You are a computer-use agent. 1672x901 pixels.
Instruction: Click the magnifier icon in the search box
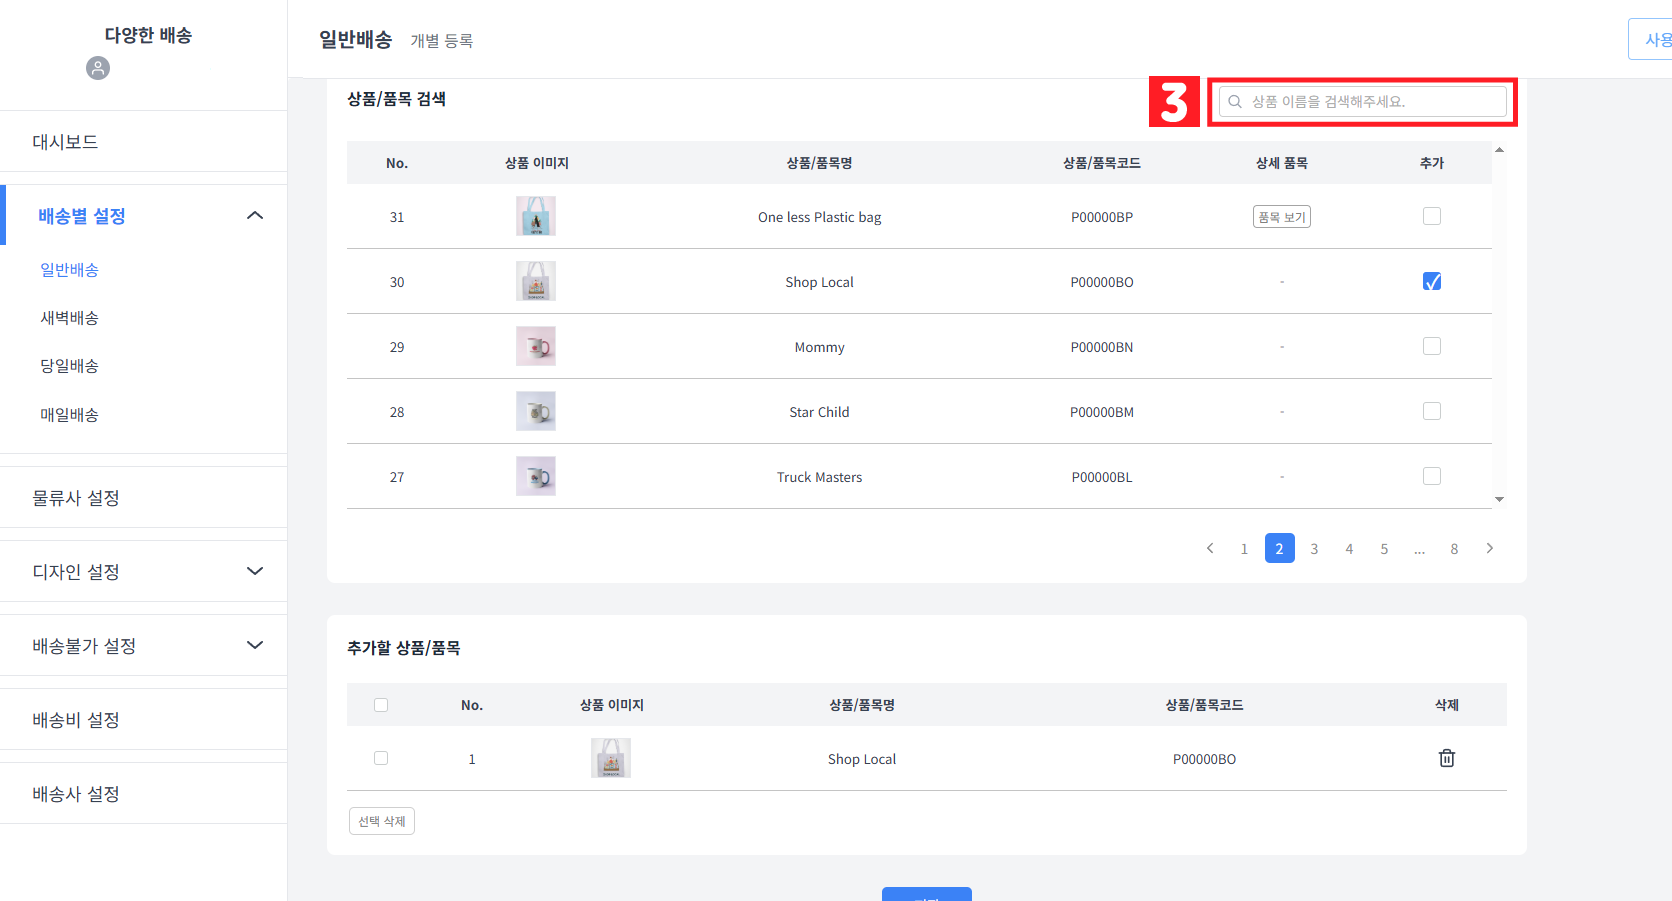pos(1234,101)
